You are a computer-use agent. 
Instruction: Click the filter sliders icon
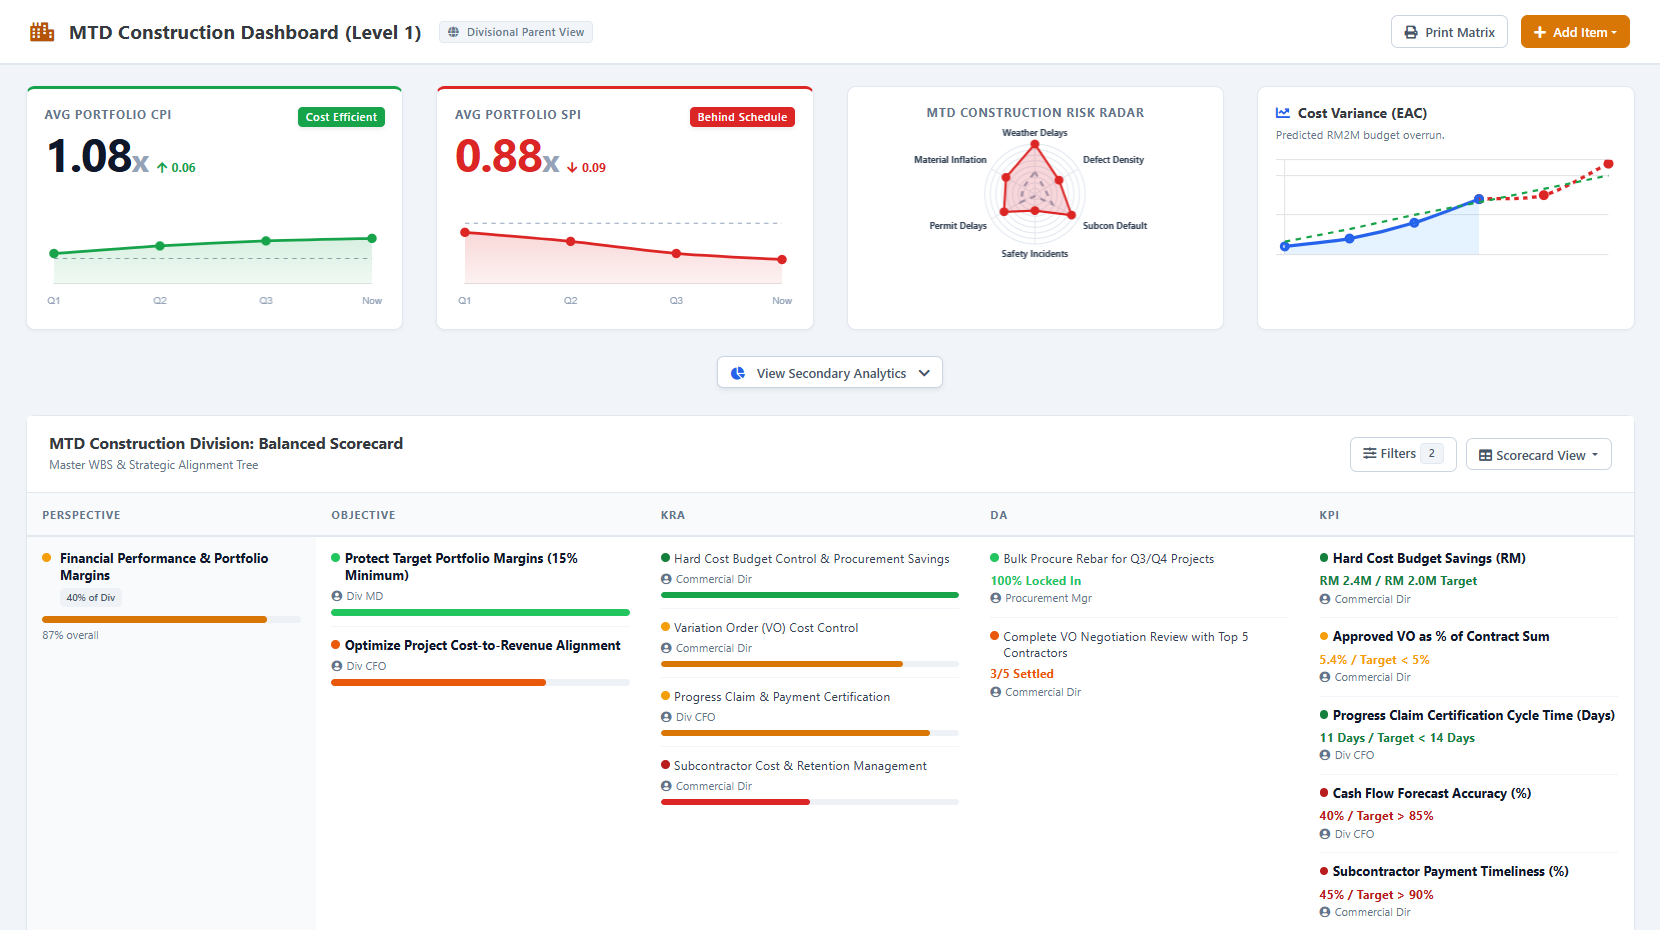point(1370,454)
